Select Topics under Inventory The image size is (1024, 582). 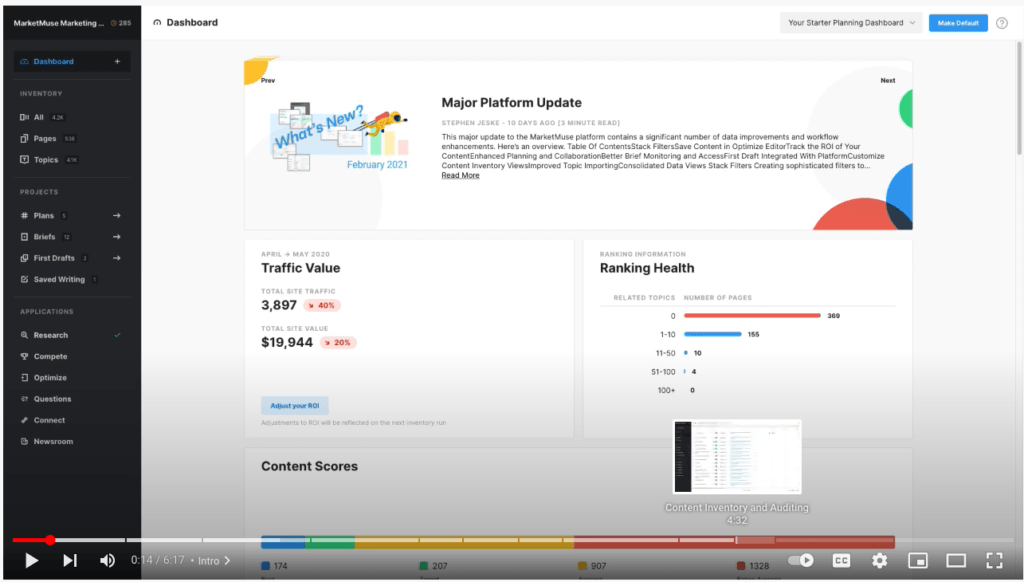pyautogui.click(x=46, y=159)
